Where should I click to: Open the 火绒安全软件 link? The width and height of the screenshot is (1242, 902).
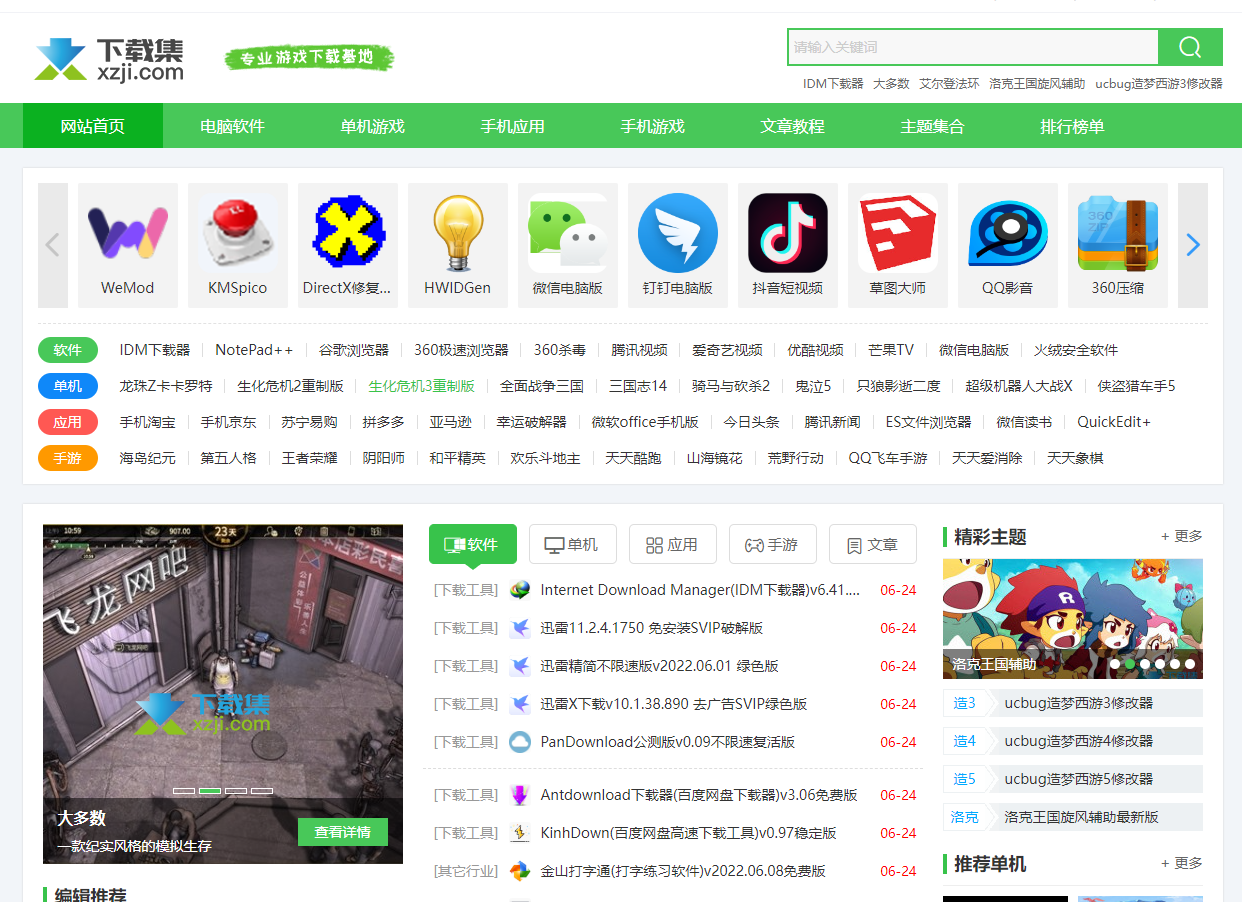pyautogui.click(x=1076, y=350)
